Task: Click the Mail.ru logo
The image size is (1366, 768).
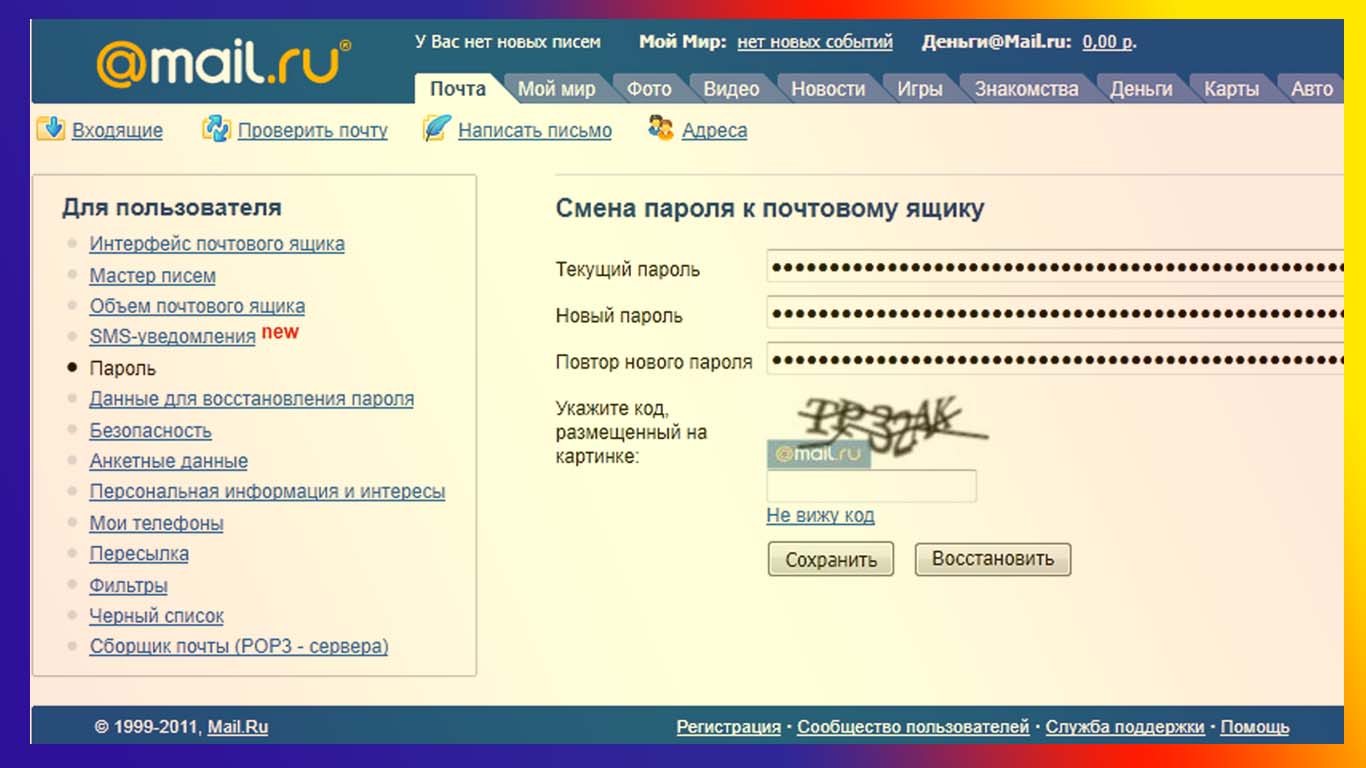Action: pos(224,62)
